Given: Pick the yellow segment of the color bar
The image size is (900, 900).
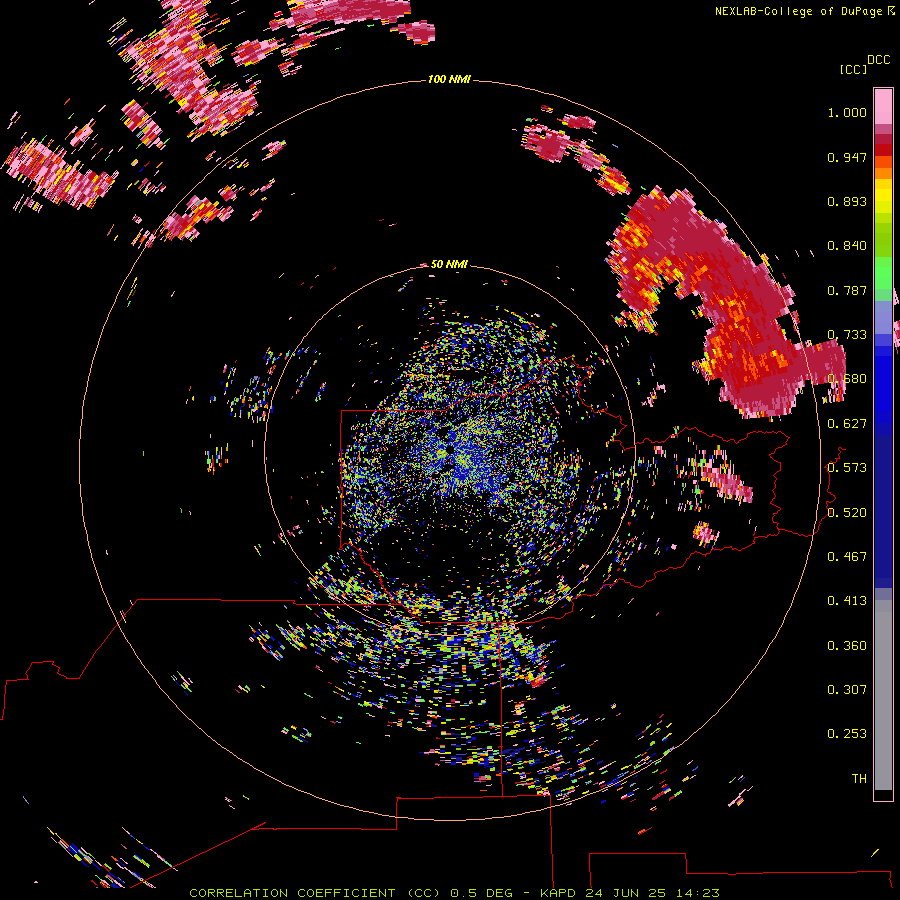Looking at the screenshot, I should coord(883,197).
